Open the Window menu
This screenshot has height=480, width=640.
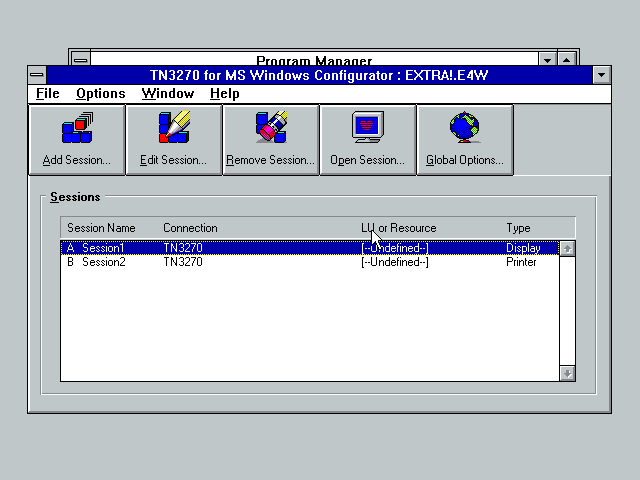point(167,93)
